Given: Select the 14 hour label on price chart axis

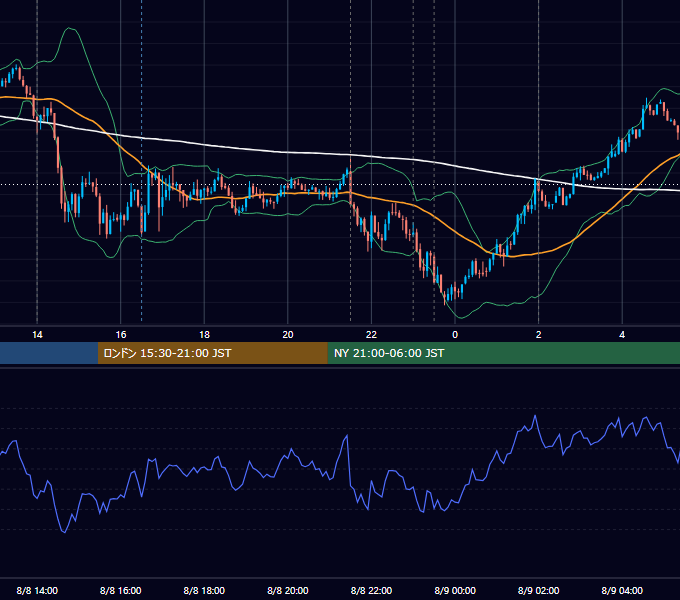Looking at the screenshot, I should (37, 335).
